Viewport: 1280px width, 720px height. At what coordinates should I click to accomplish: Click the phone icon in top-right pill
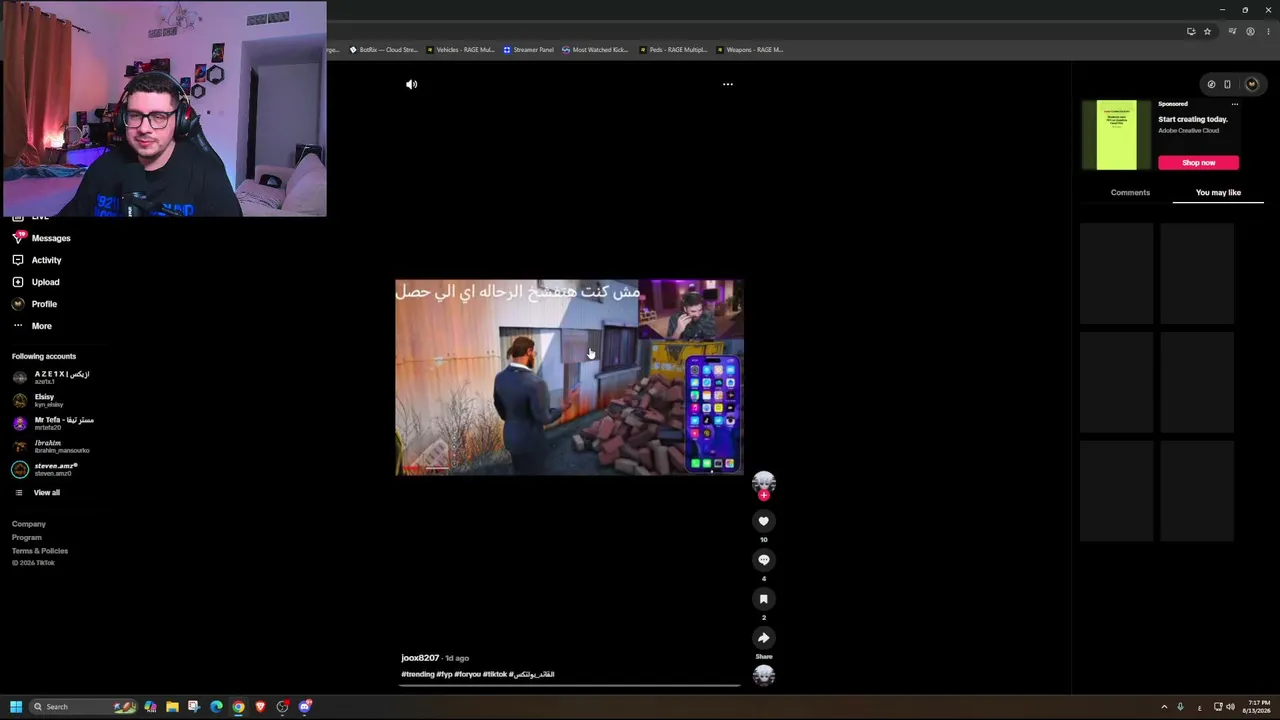[x=1227, y=84]
